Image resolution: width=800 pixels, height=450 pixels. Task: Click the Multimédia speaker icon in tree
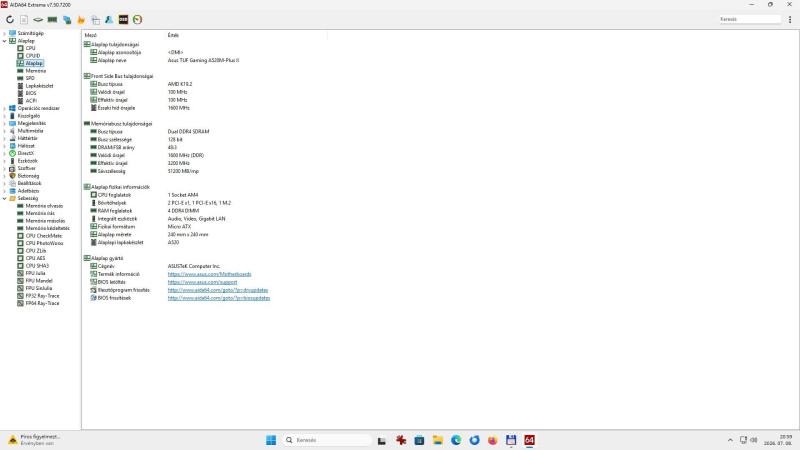(12, 131)
